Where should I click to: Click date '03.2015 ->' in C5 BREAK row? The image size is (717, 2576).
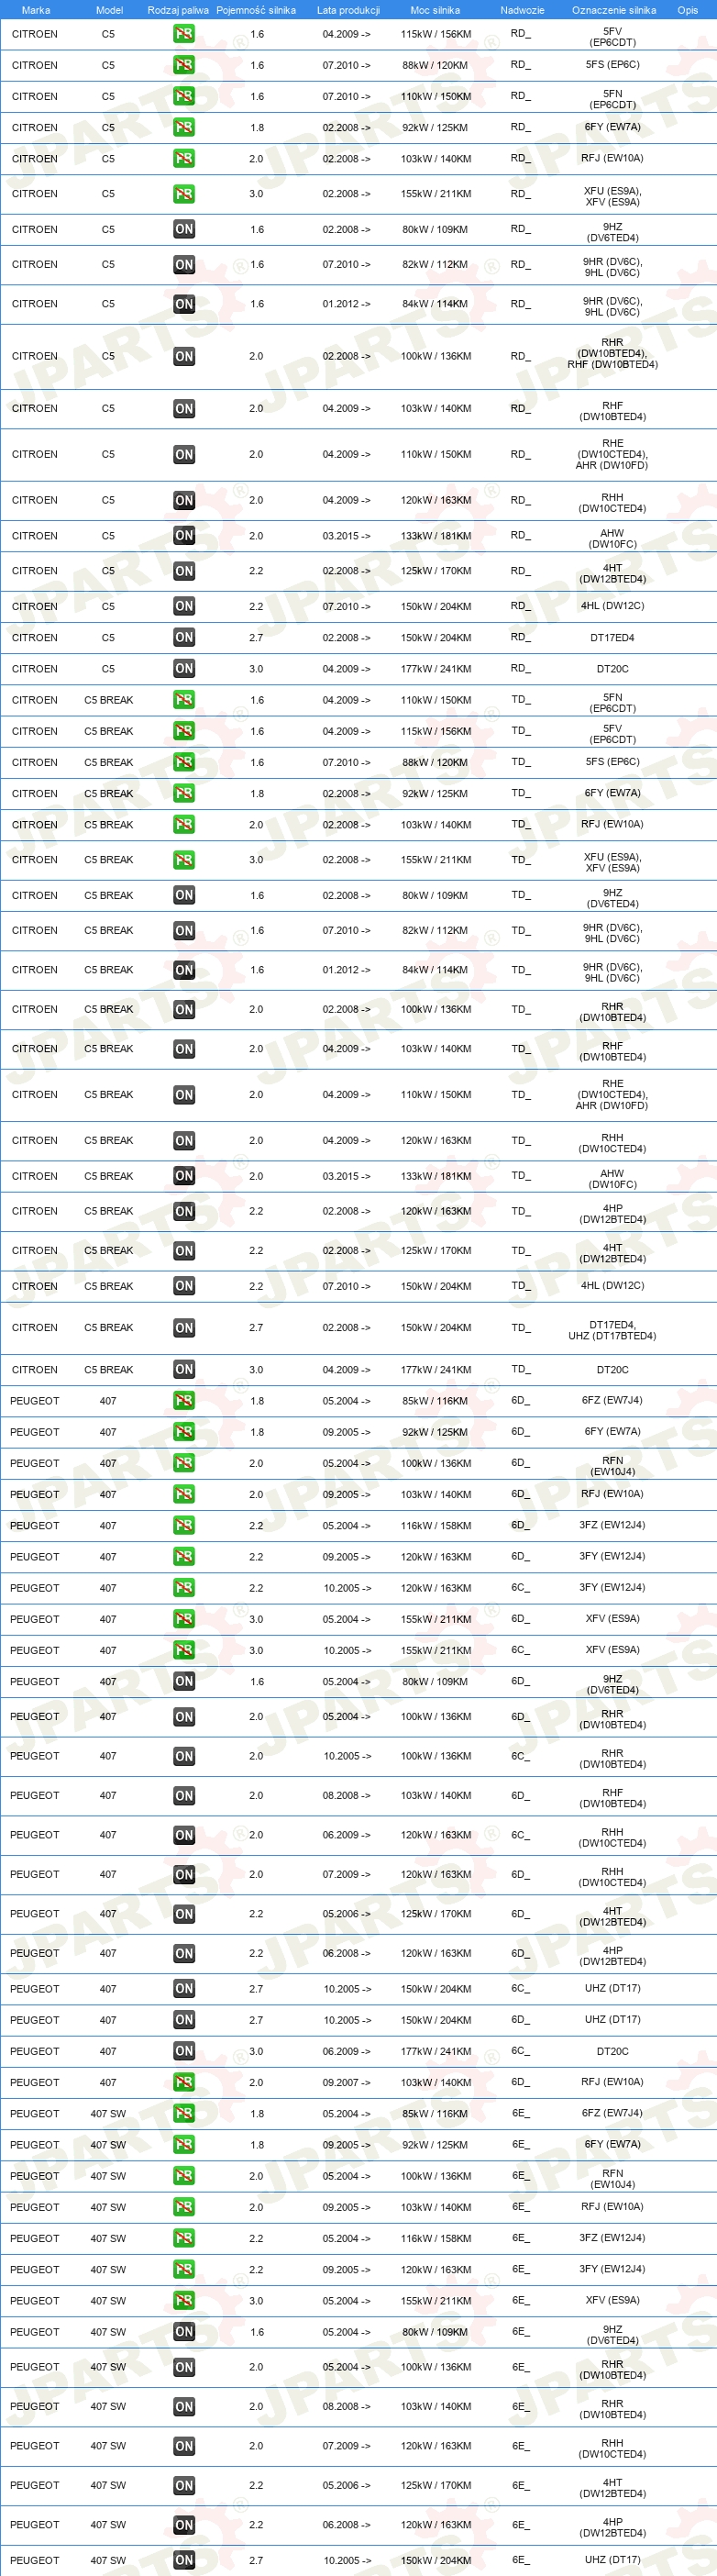click(x=346, y=1176)
